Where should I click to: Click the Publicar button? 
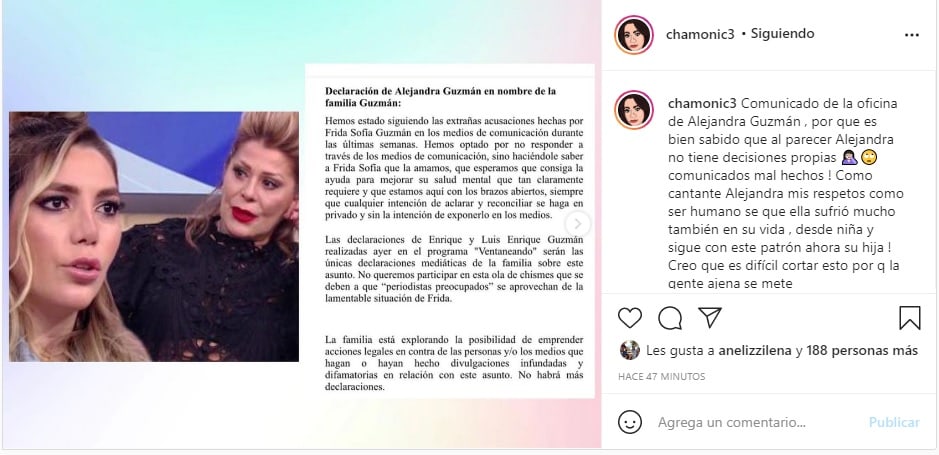click(894, 422)
